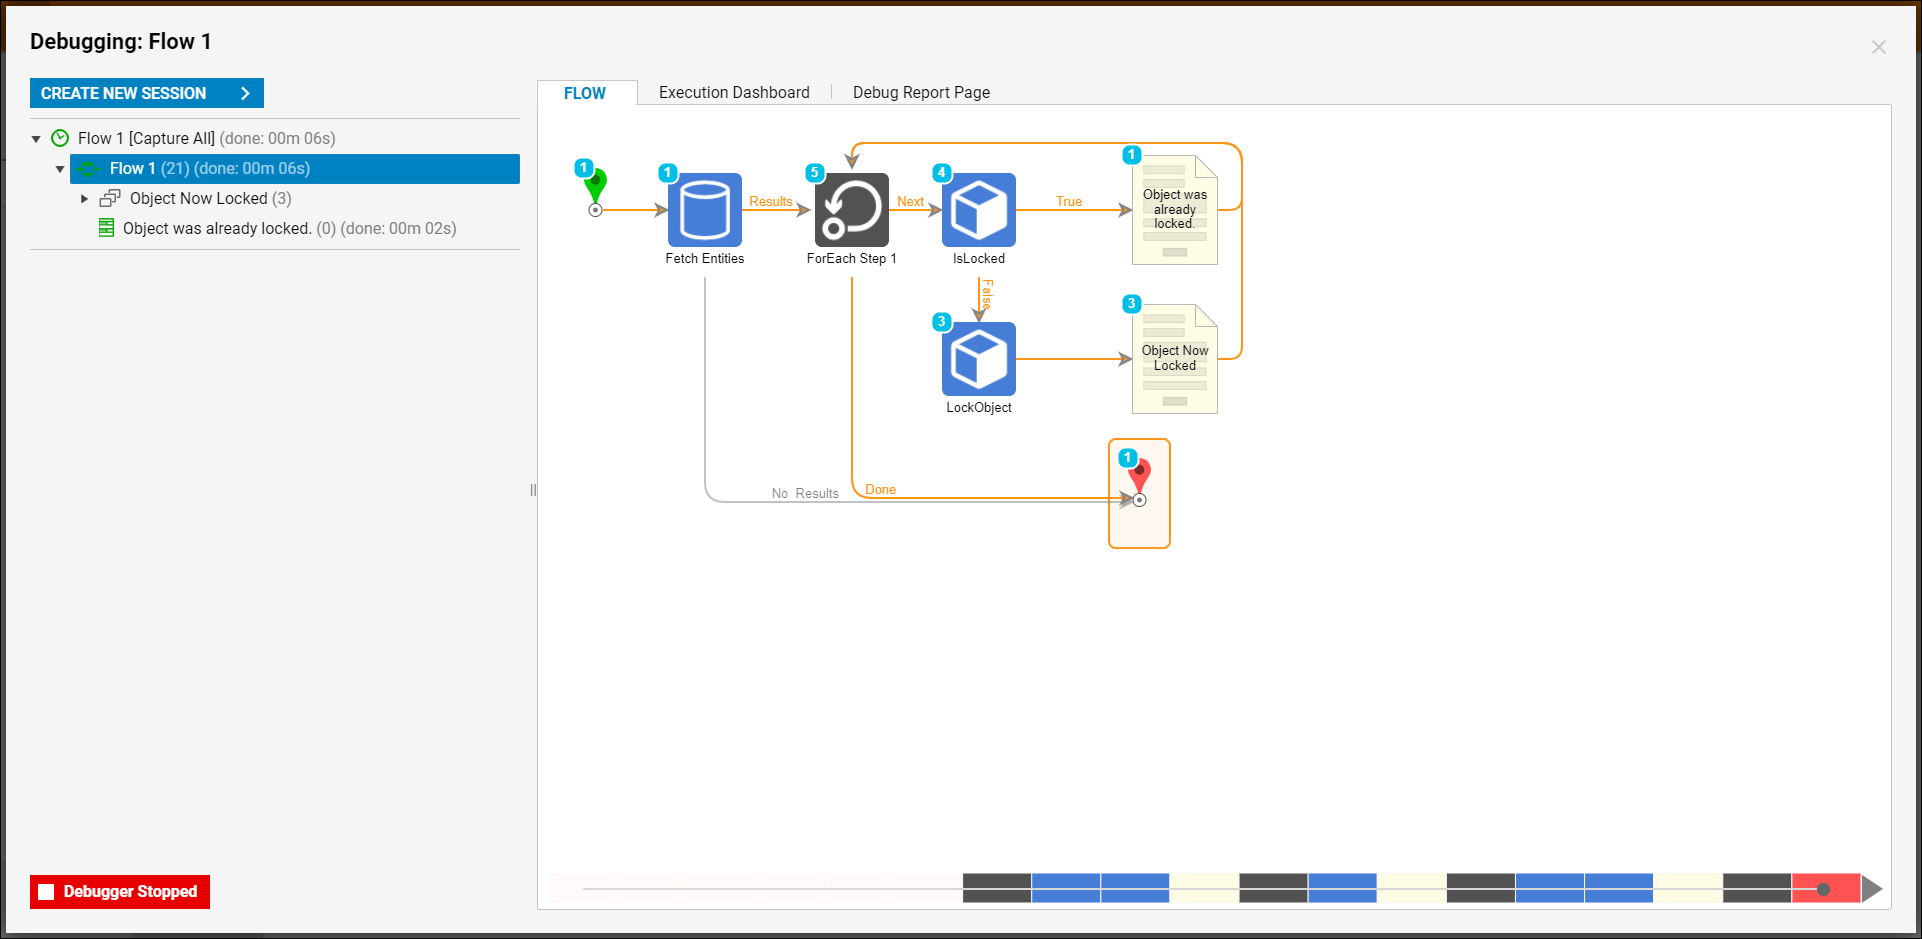Screen dimensions: 1922x939
Task: Close the Debugging Flow 1 dialog
Action: pyautogui.click(x=1879, y=47)
